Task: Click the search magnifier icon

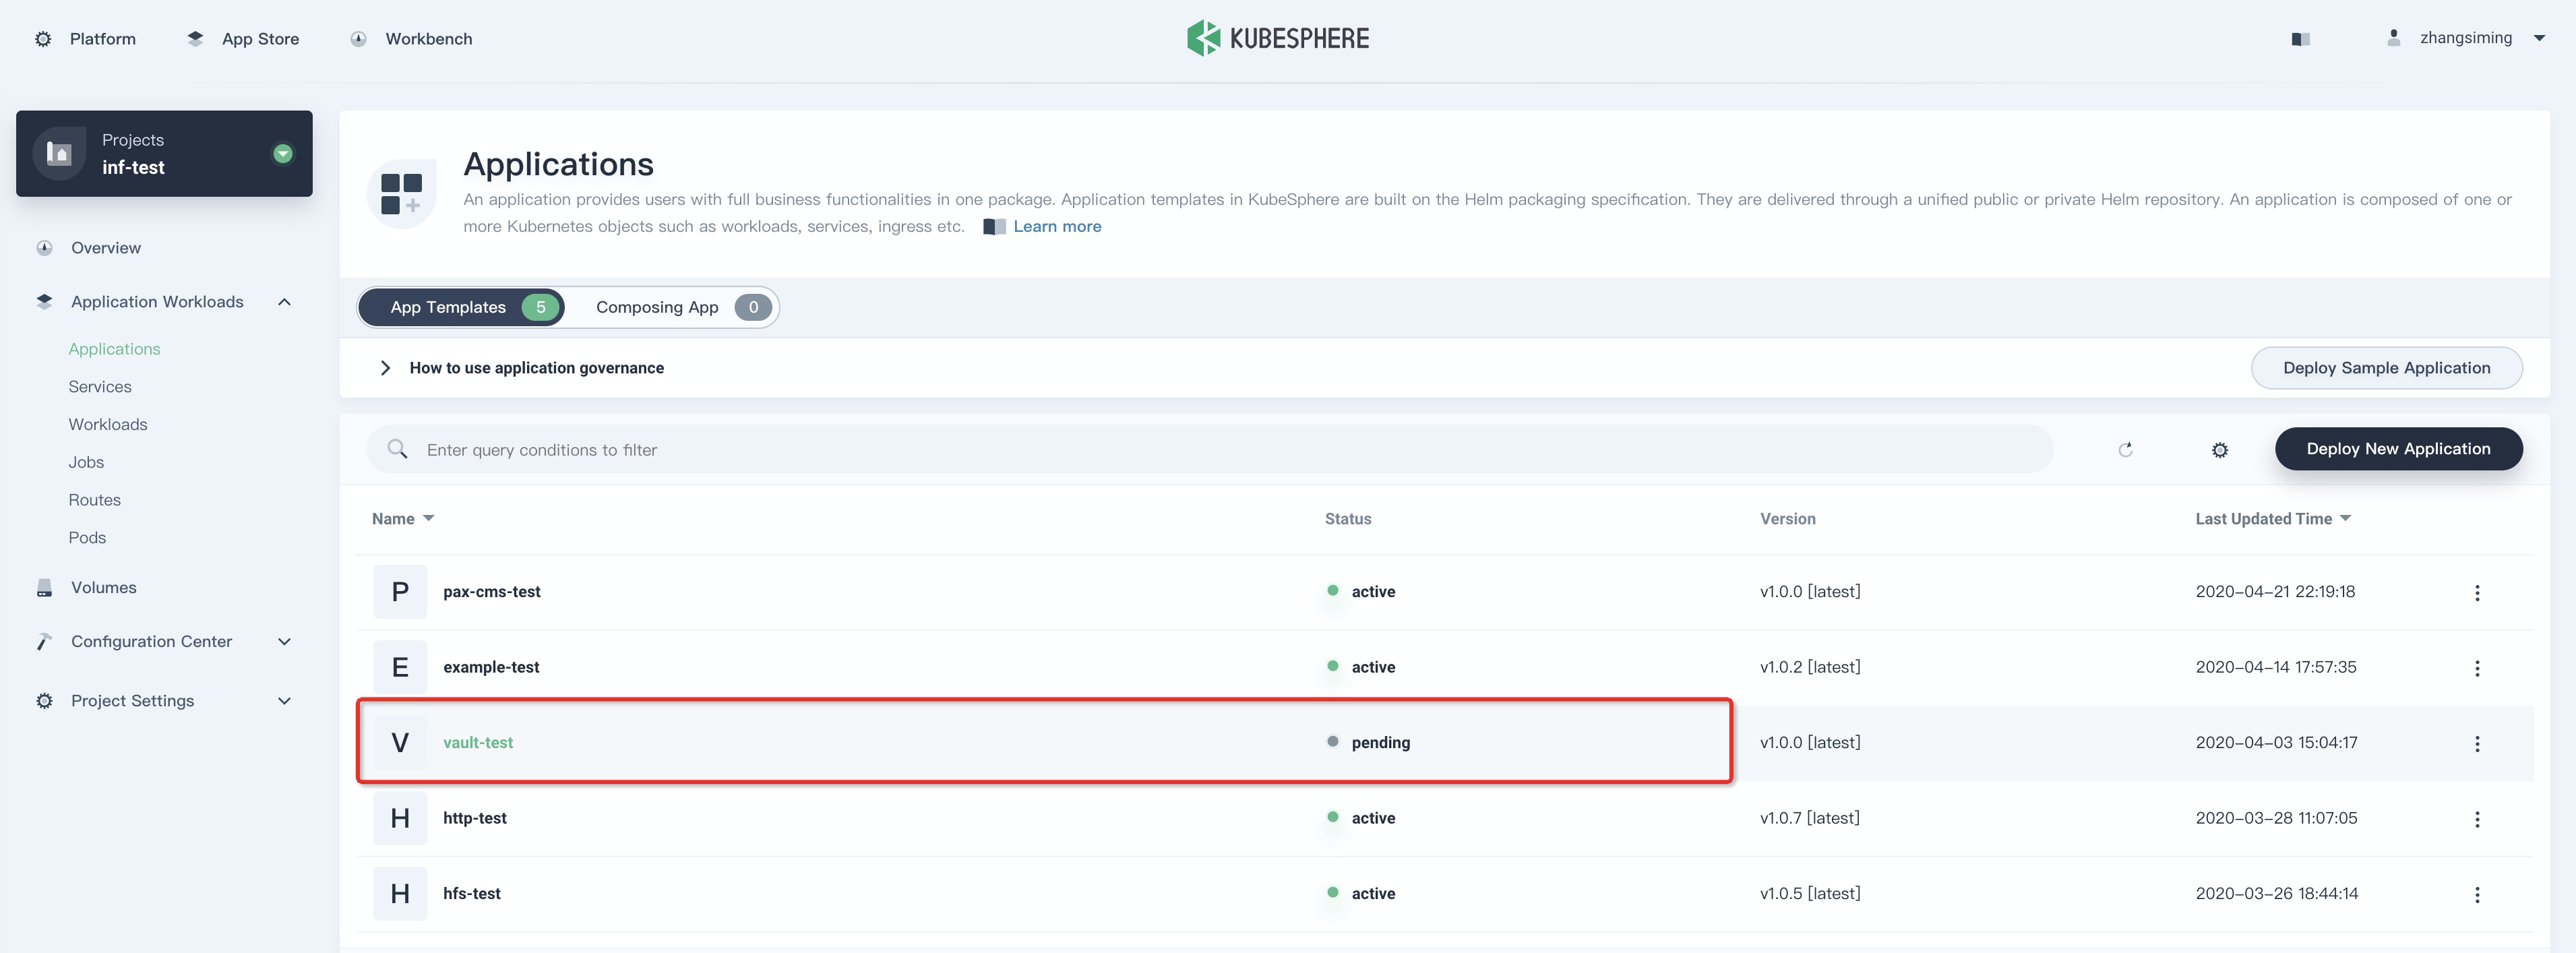Action: [397, 449]
